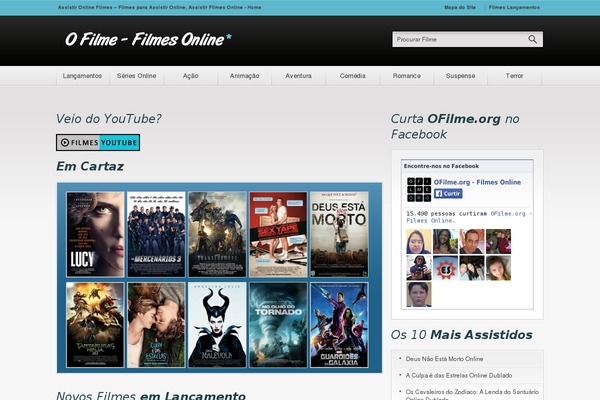Click the ES badge Facebook fan avatar
Viewport: 600px width, 400px height.
[445, 268]
